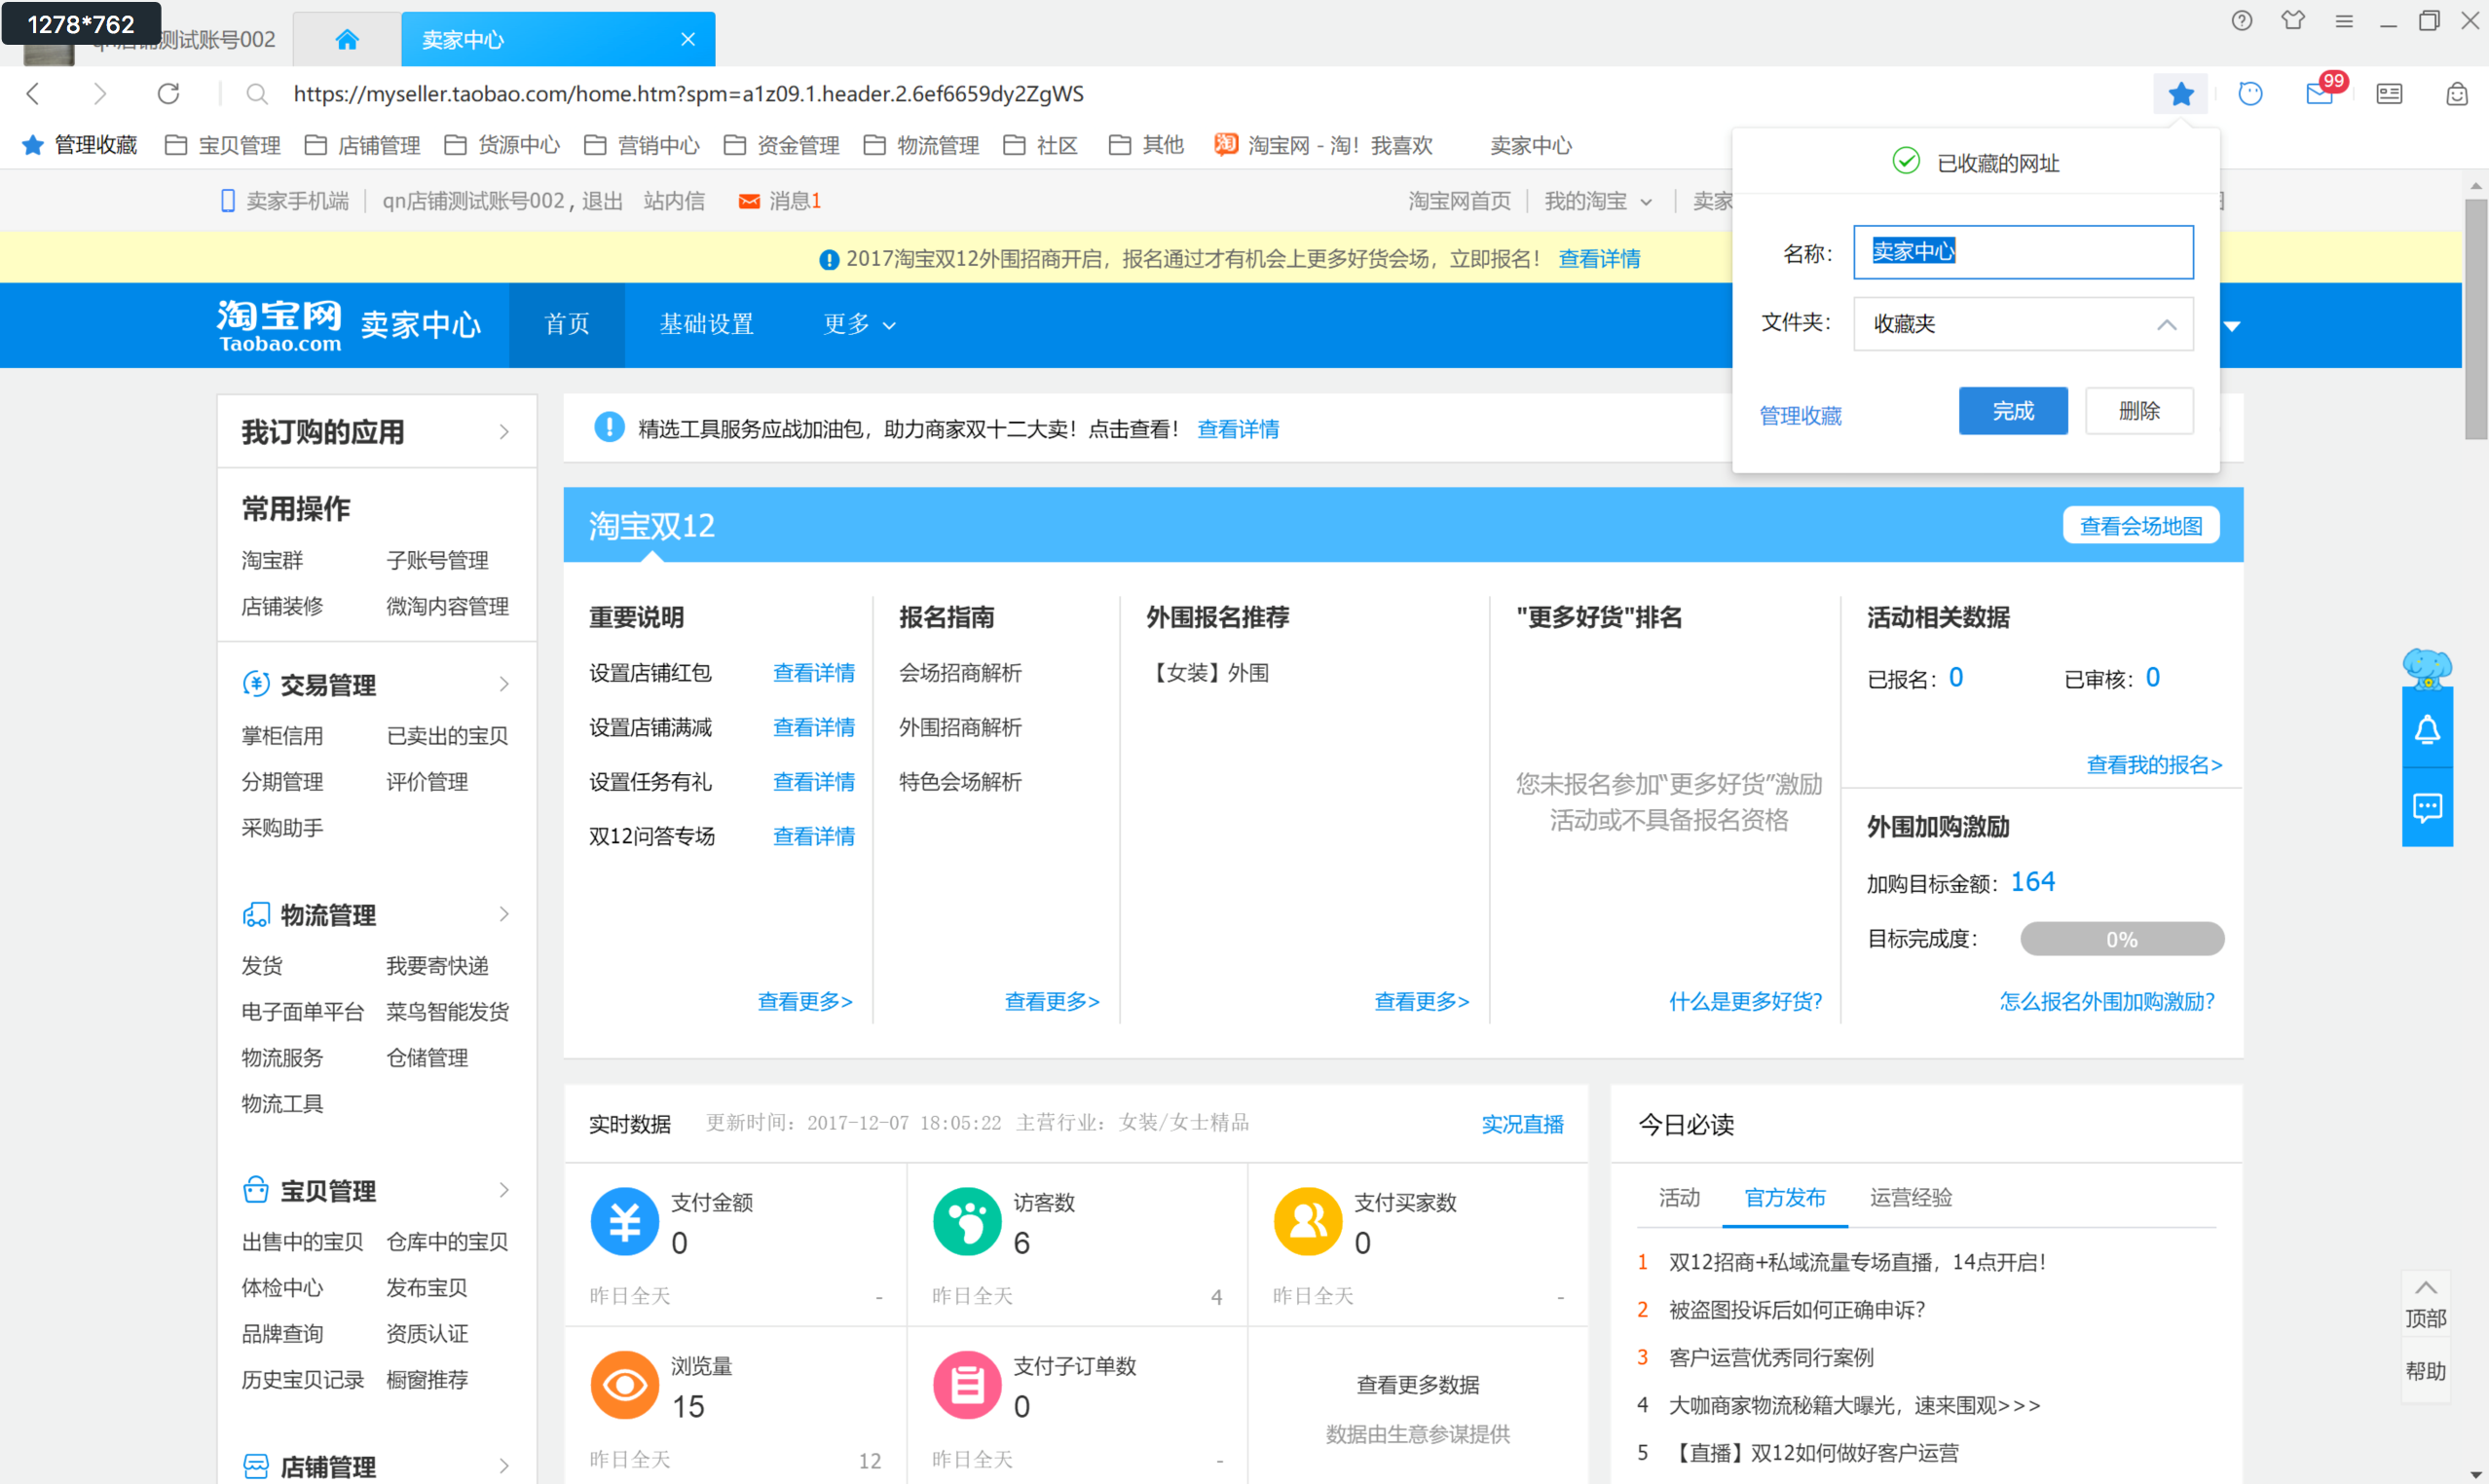Click the blue bookmark star icon
2489x1484 pixels.
point(2181,94)
